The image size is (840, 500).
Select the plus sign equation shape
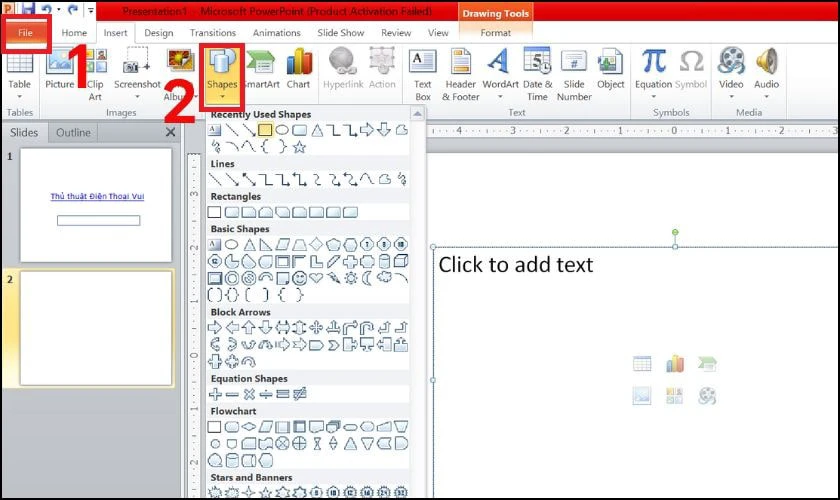215,394
